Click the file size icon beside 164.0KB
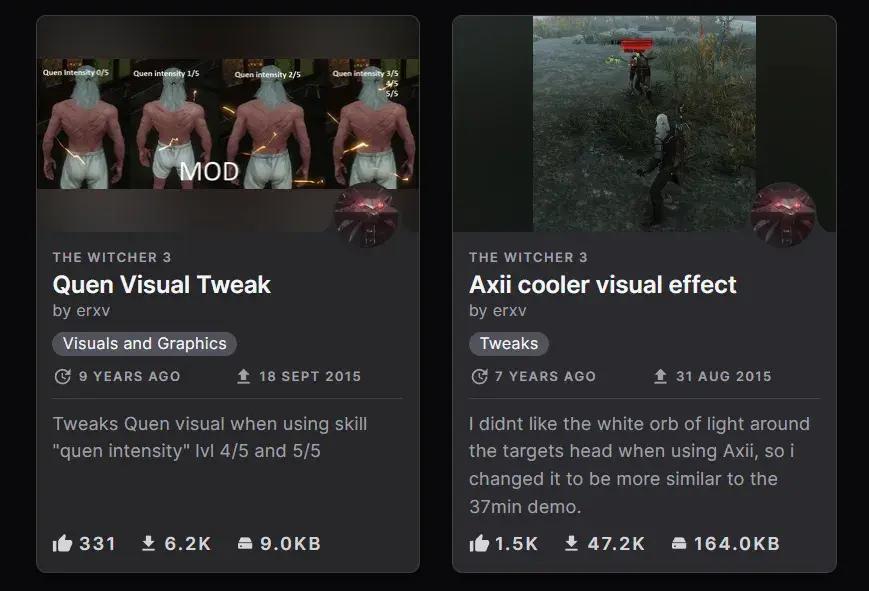The image size is (869, 591). click(x=679, y=543)
